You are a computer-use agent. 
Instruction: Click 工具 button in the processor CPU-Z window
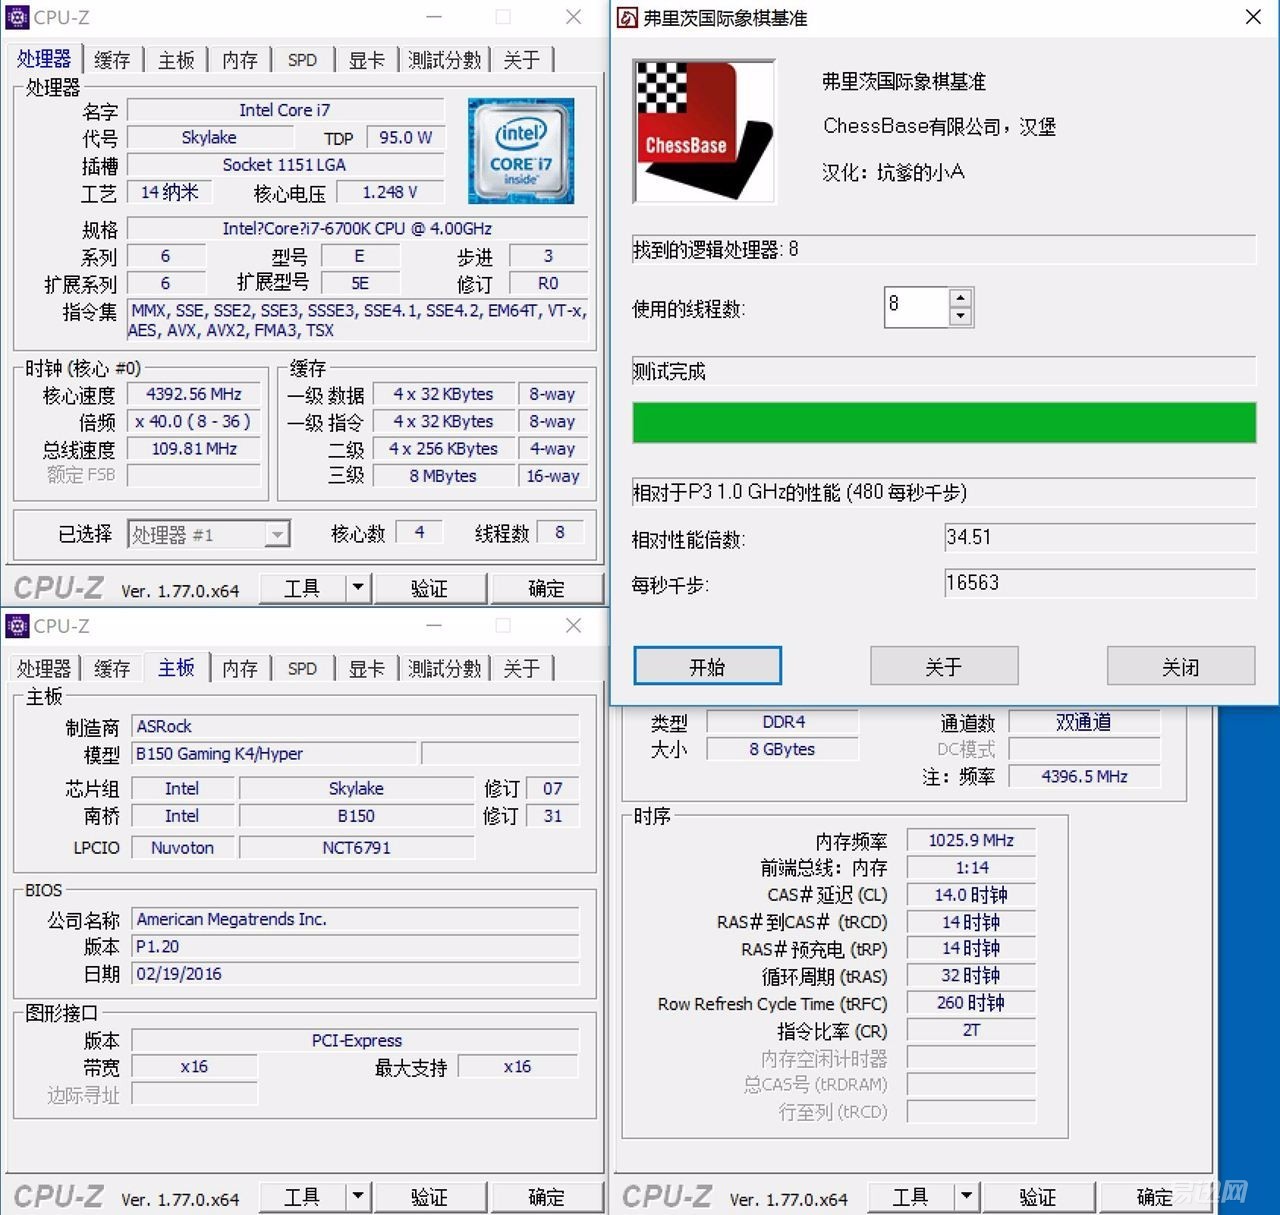point(302,588)
